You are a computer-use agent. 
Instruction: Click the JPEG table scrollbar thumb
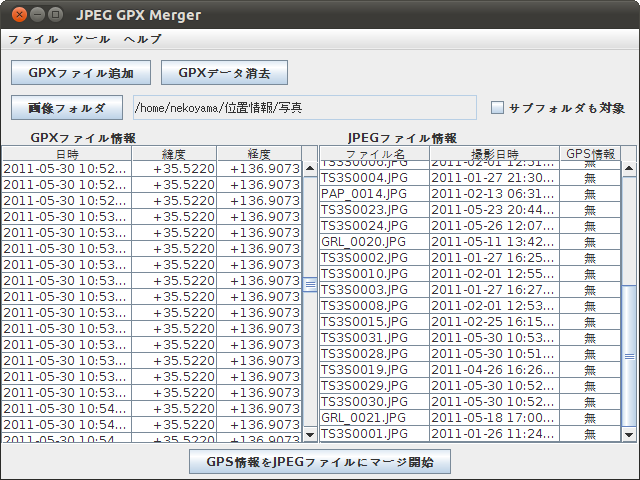629,355
